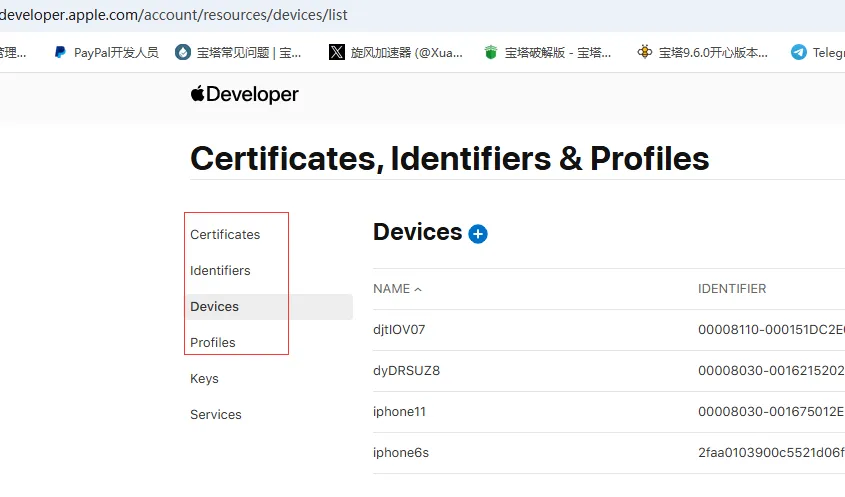Click identifier 00008110-000151DC2E

tap(771, 330)
